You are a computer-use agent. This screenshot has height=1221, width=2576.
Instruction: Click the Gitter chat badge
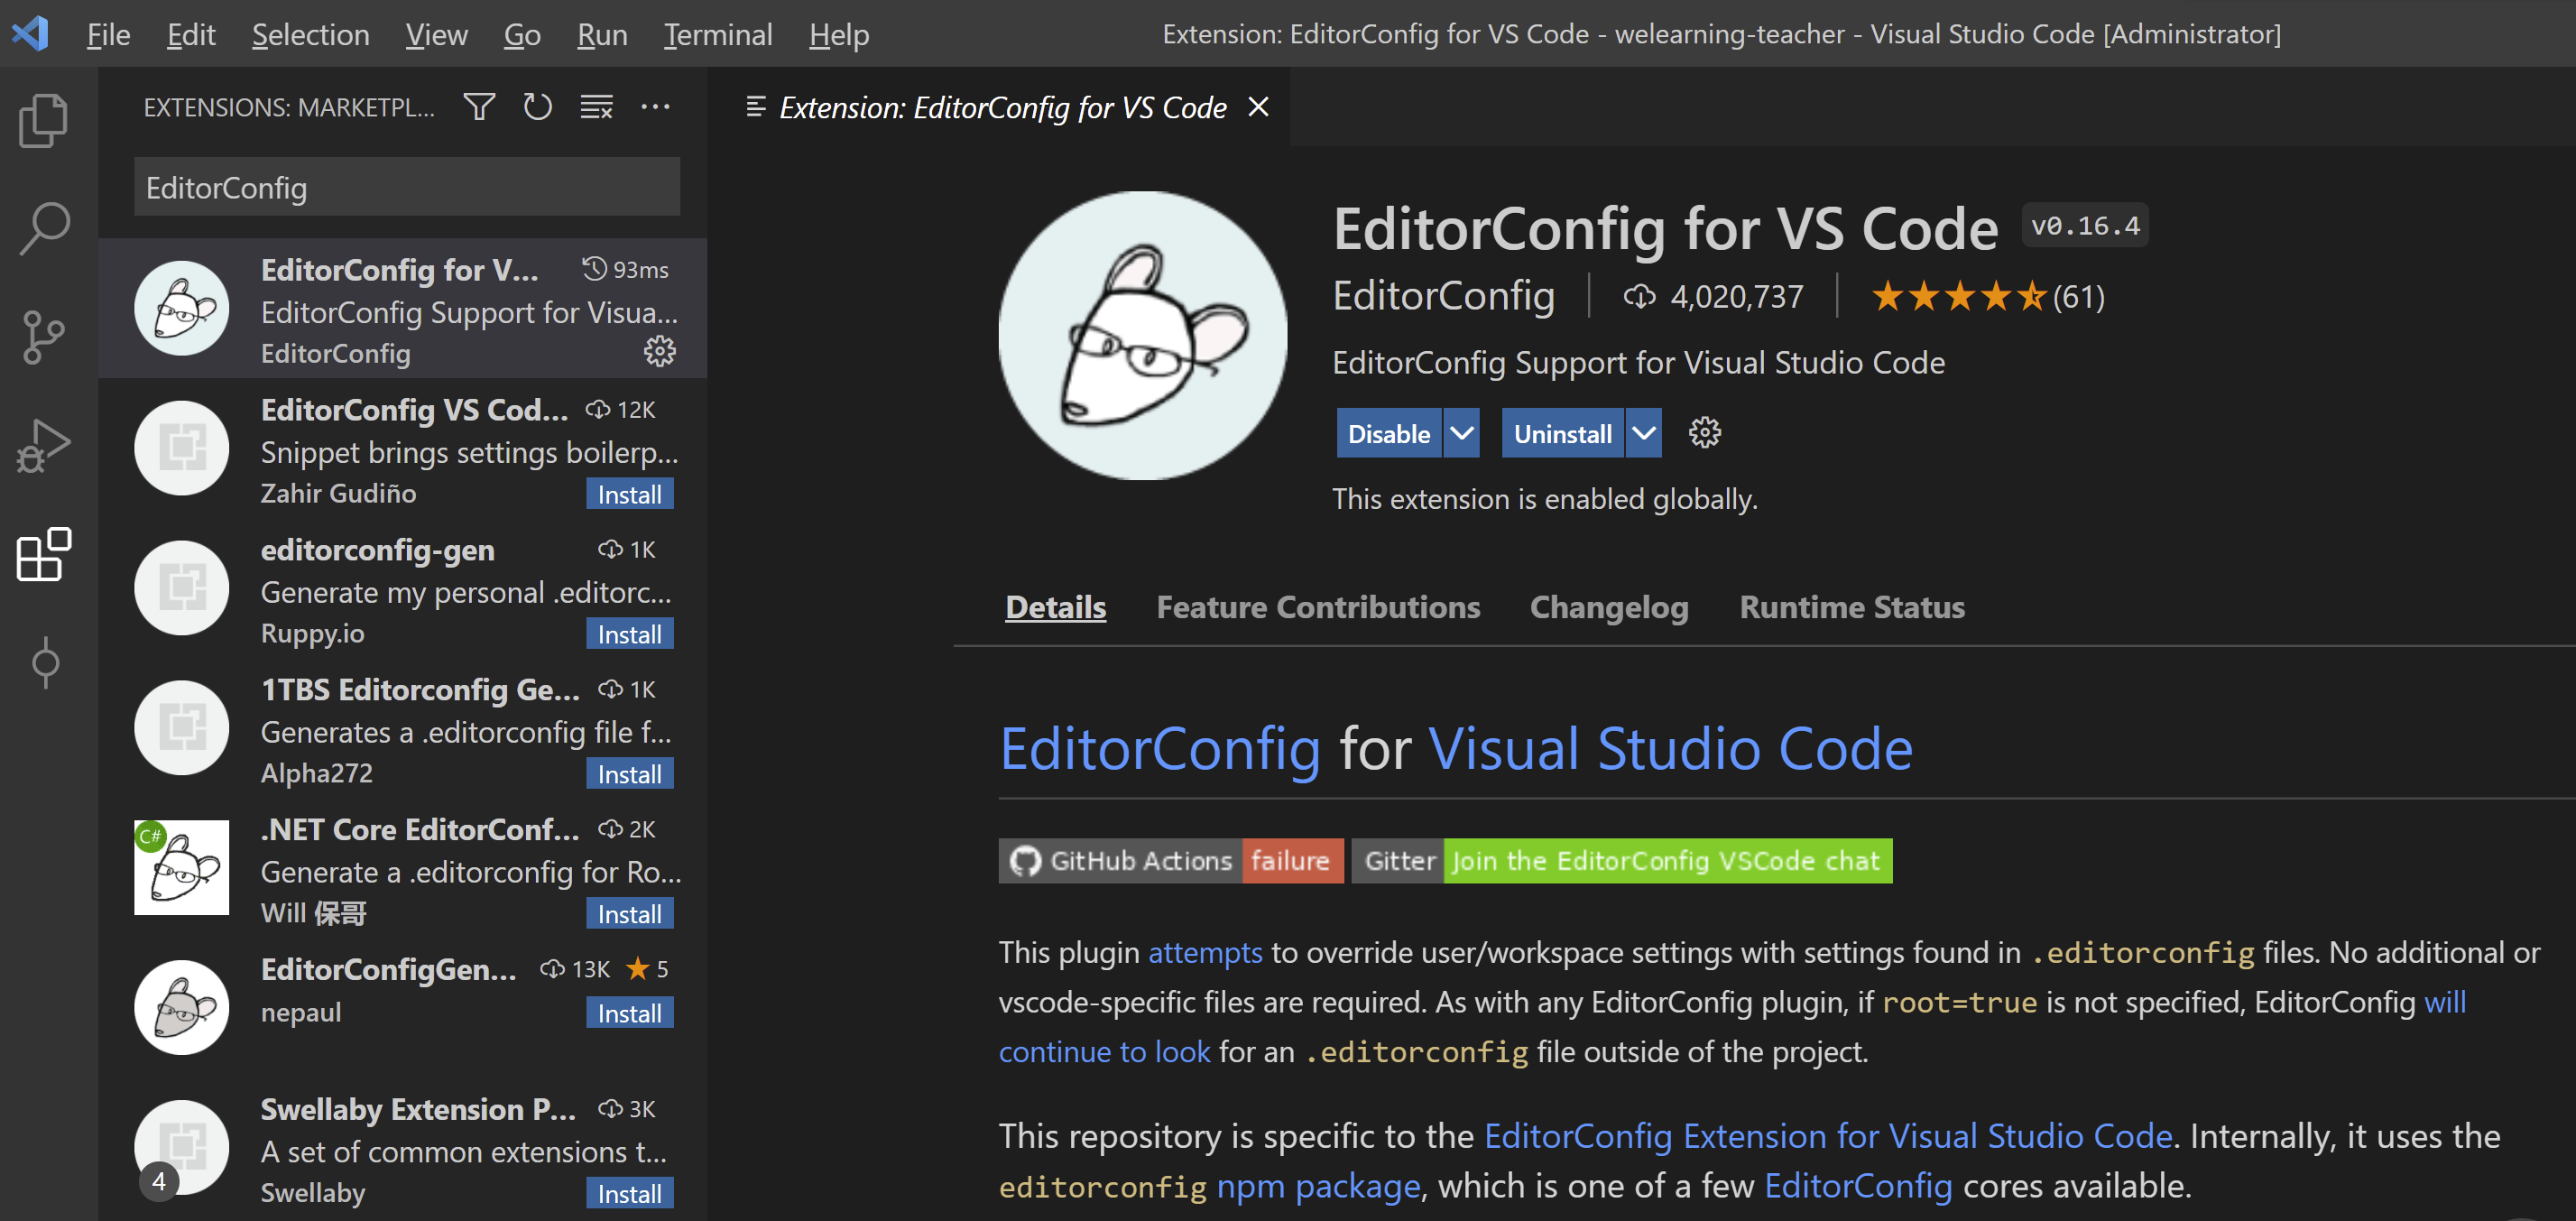click(1622, 860)
